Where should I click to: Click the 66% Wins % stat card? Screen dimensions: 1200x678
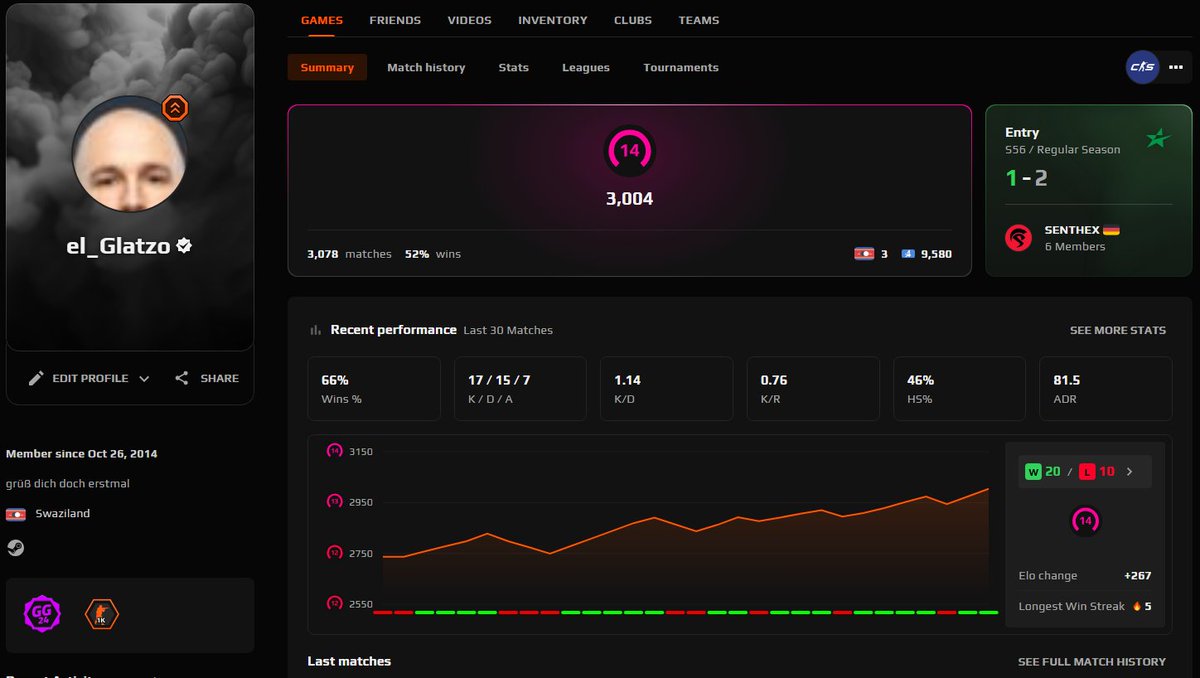(x=374, y=389)
